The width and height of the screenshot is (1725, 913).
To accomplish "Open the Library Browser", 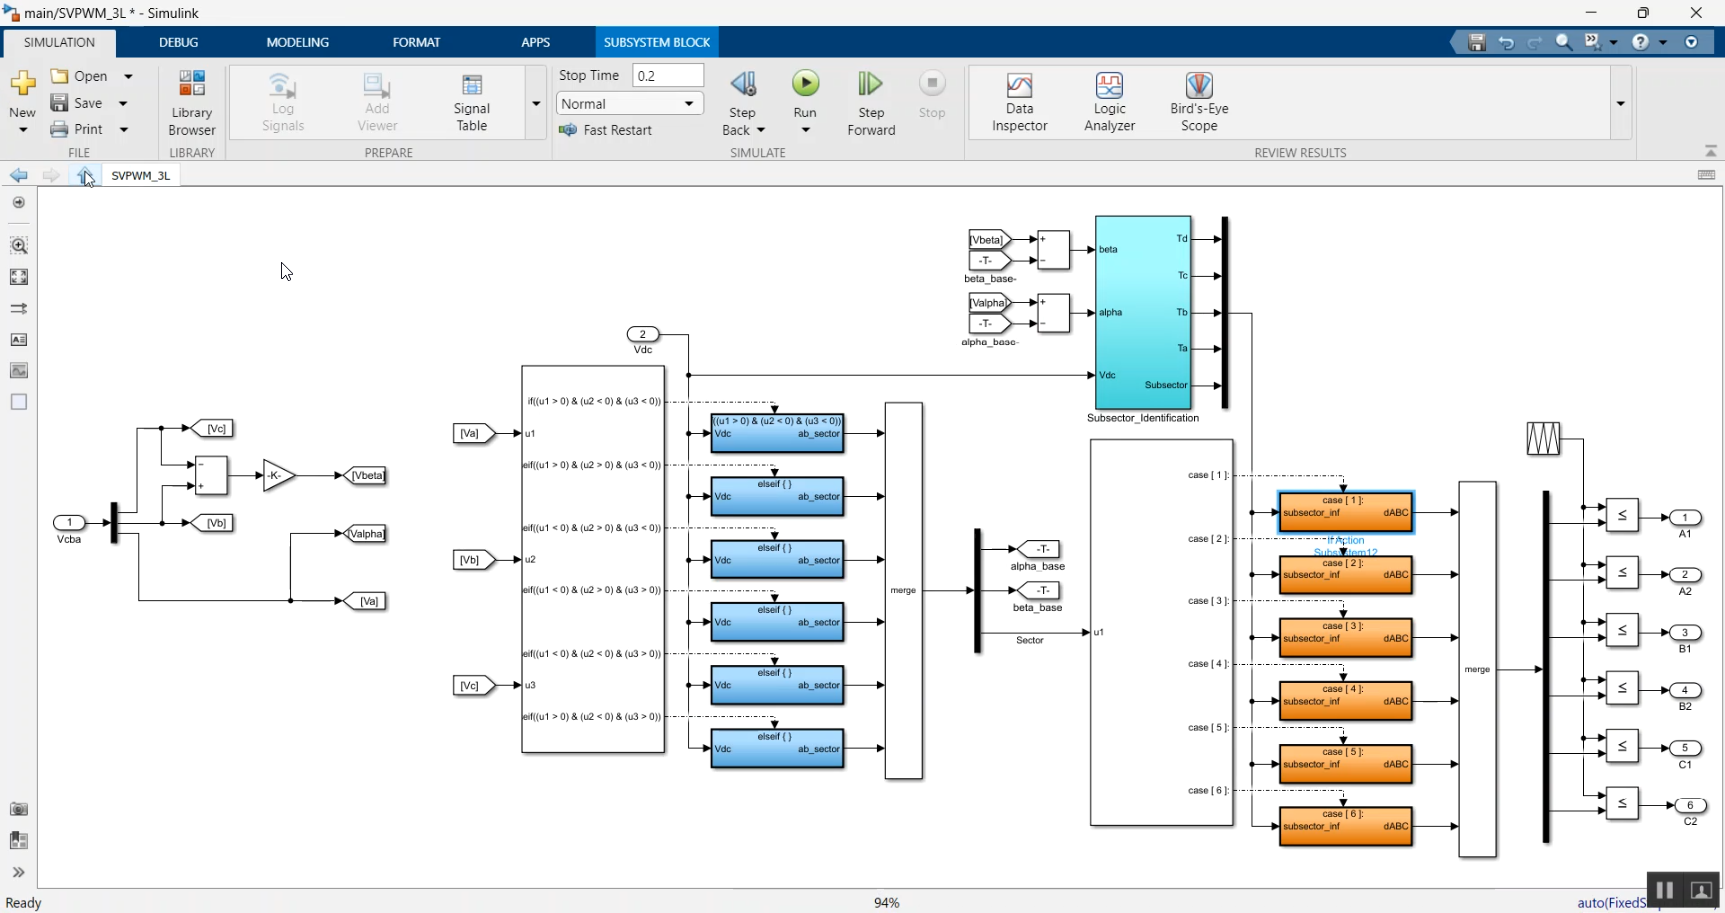I will [191, 103].
